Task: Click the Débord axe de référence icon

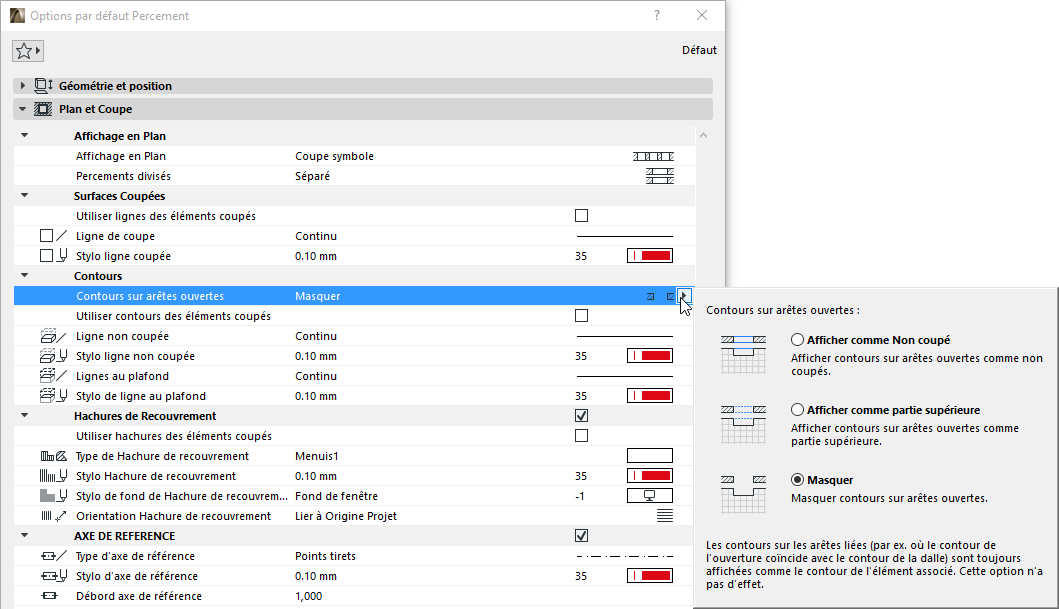Action: (49, 596)
